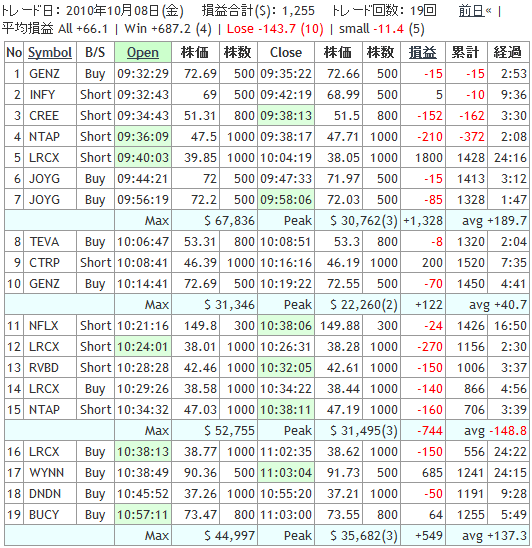
Task: Click the $ 44,997 Max value
Action: (x=229, y=535)
